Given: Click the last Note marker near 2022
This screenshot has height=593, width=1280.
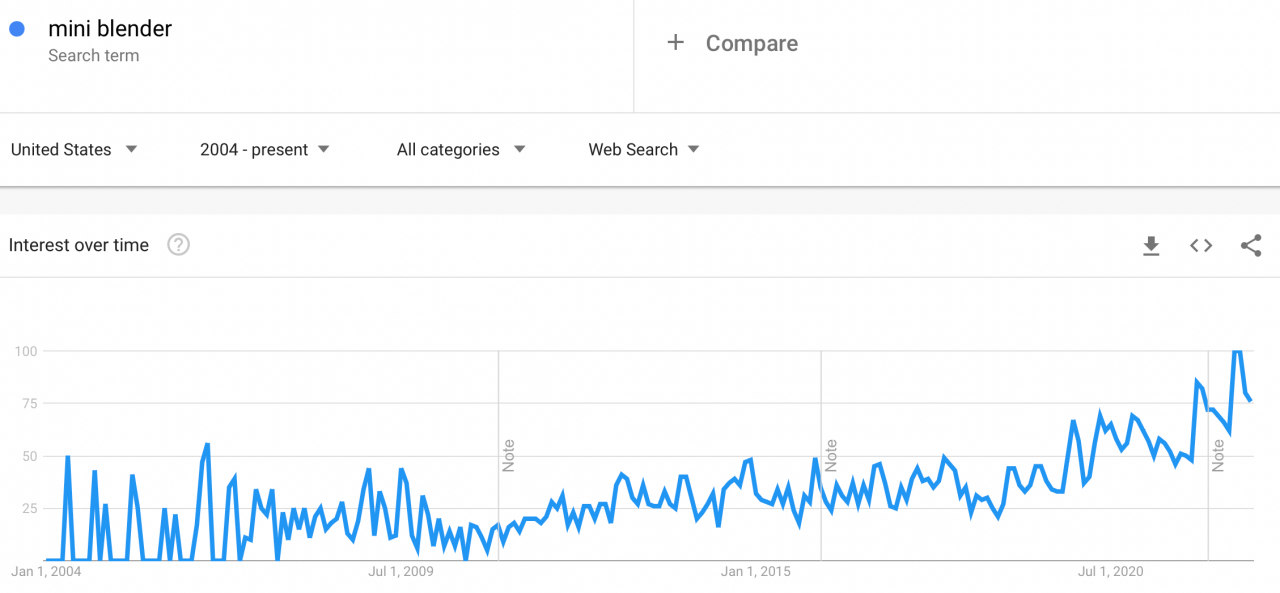Looking at the screenshot, I should (x=1217, y=455).
